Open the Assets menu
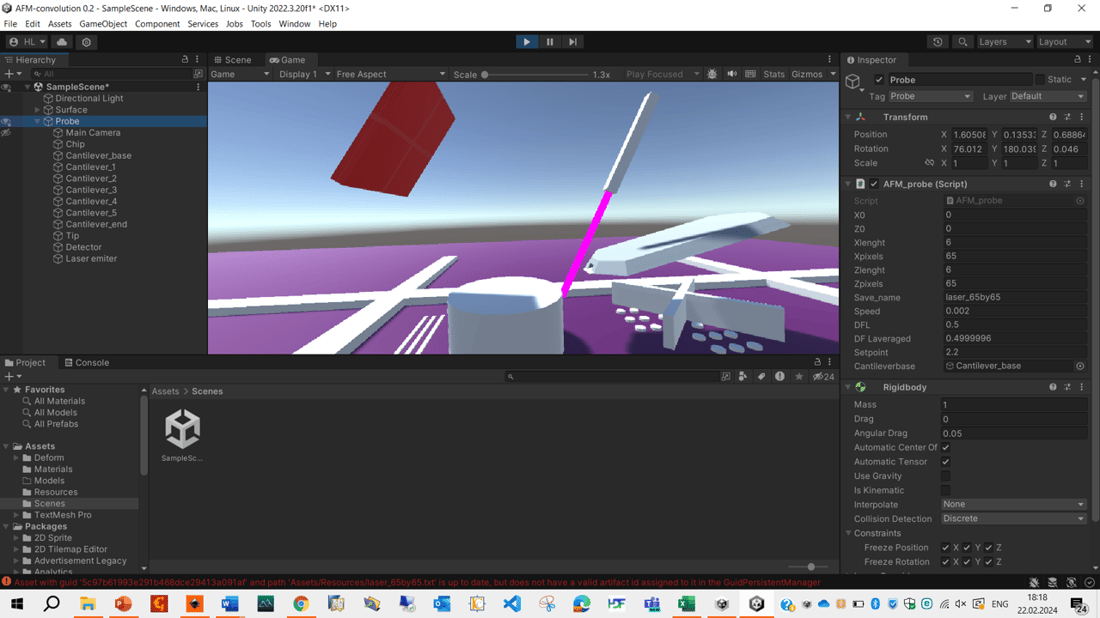 click(x=60, y=24)
